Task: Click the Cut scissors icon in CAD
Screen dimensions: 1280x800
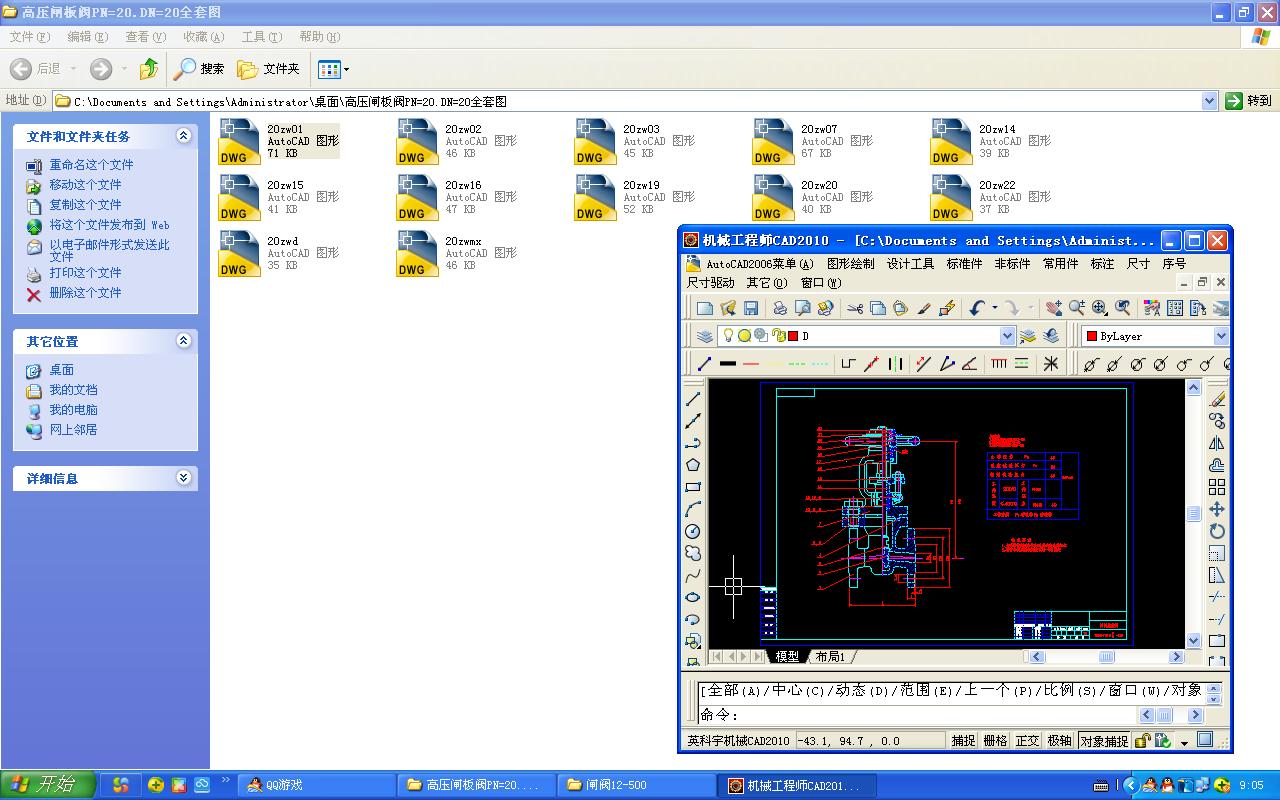Action: click(855, 309)
